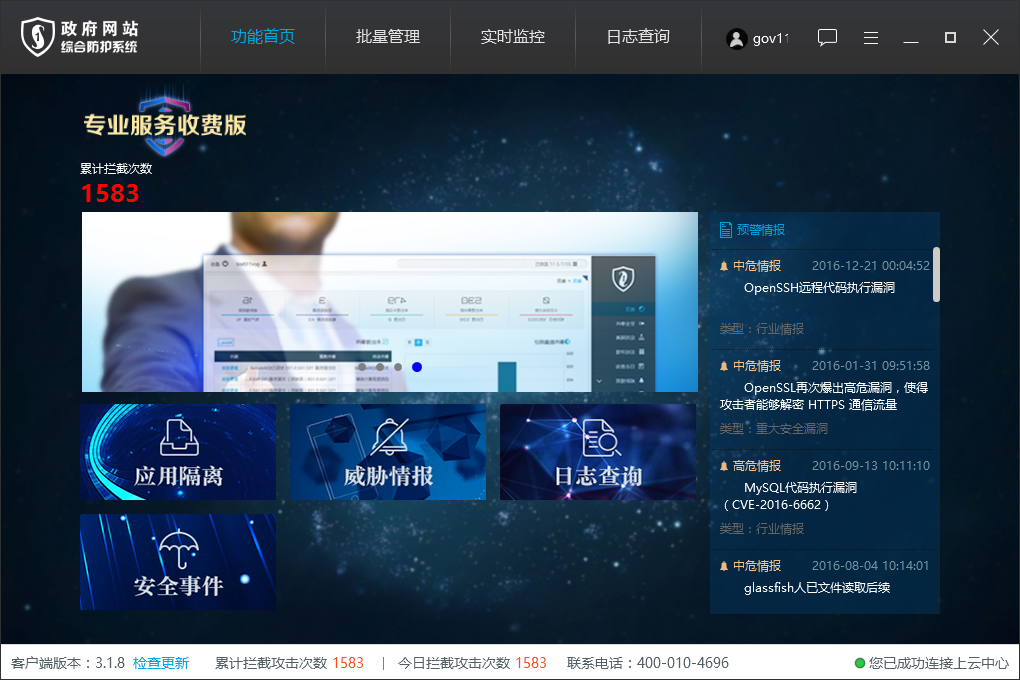This screenshot has width=1020, height=680.
Task: Select the first carousel dot indicator
Action: [362, 367]
